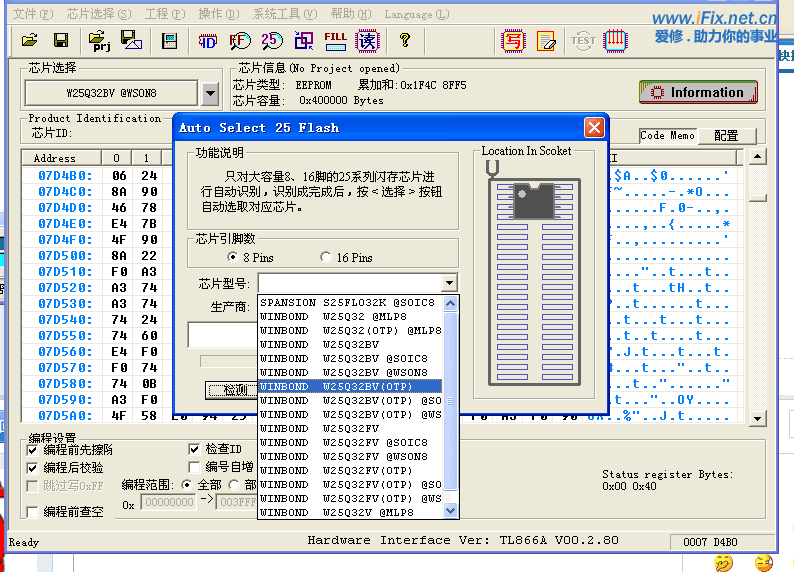Click the 配置 button

click(726, 135)
